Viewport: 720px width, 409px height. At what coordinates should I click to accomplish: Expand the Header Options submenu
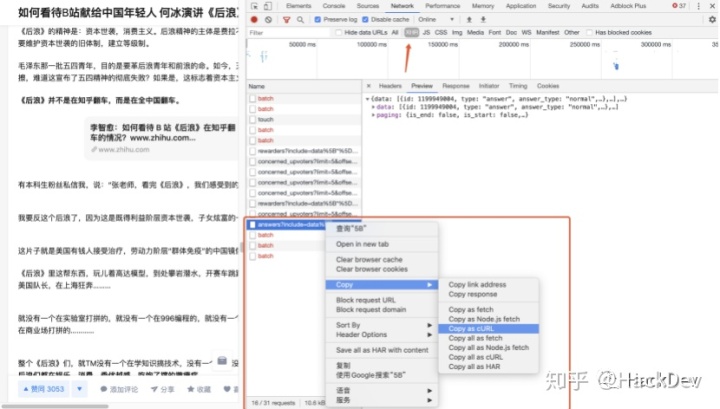tap(381, 335)
